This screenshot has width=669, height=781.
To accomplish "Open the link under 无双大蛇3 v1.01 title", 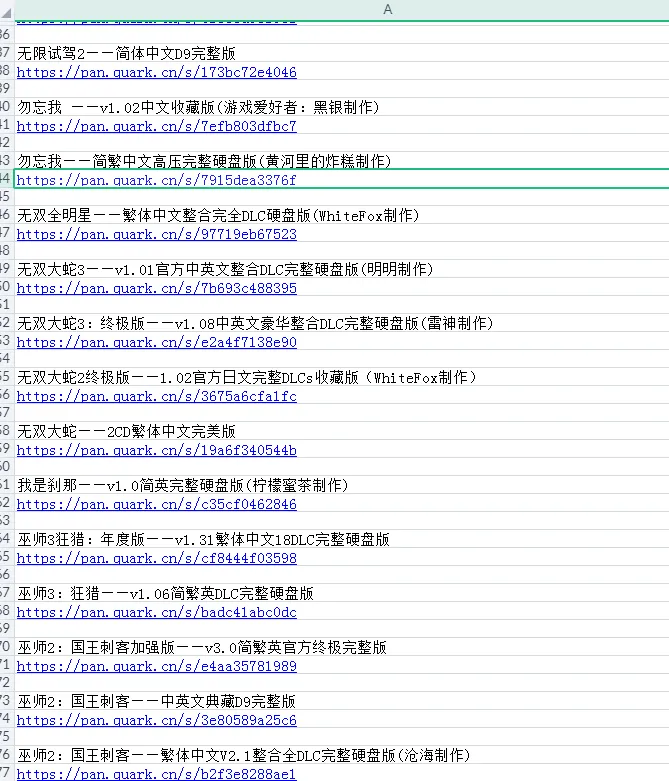I will point(156,288).
